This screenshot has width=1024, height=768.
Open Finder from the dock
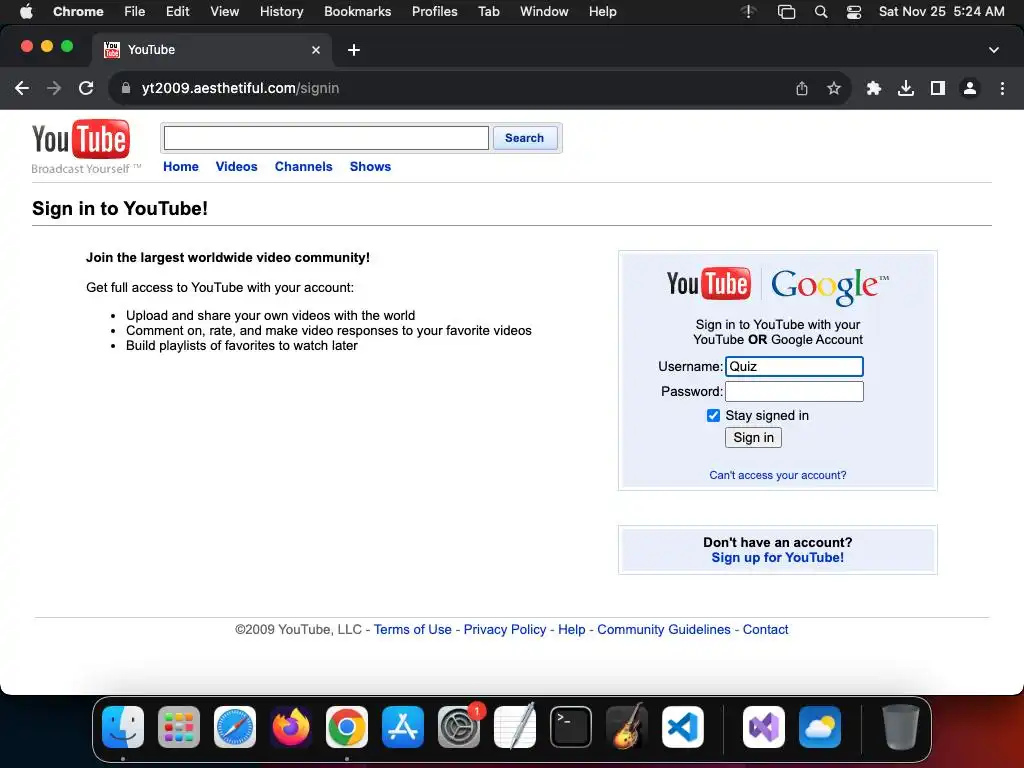(x=123, y=727)
